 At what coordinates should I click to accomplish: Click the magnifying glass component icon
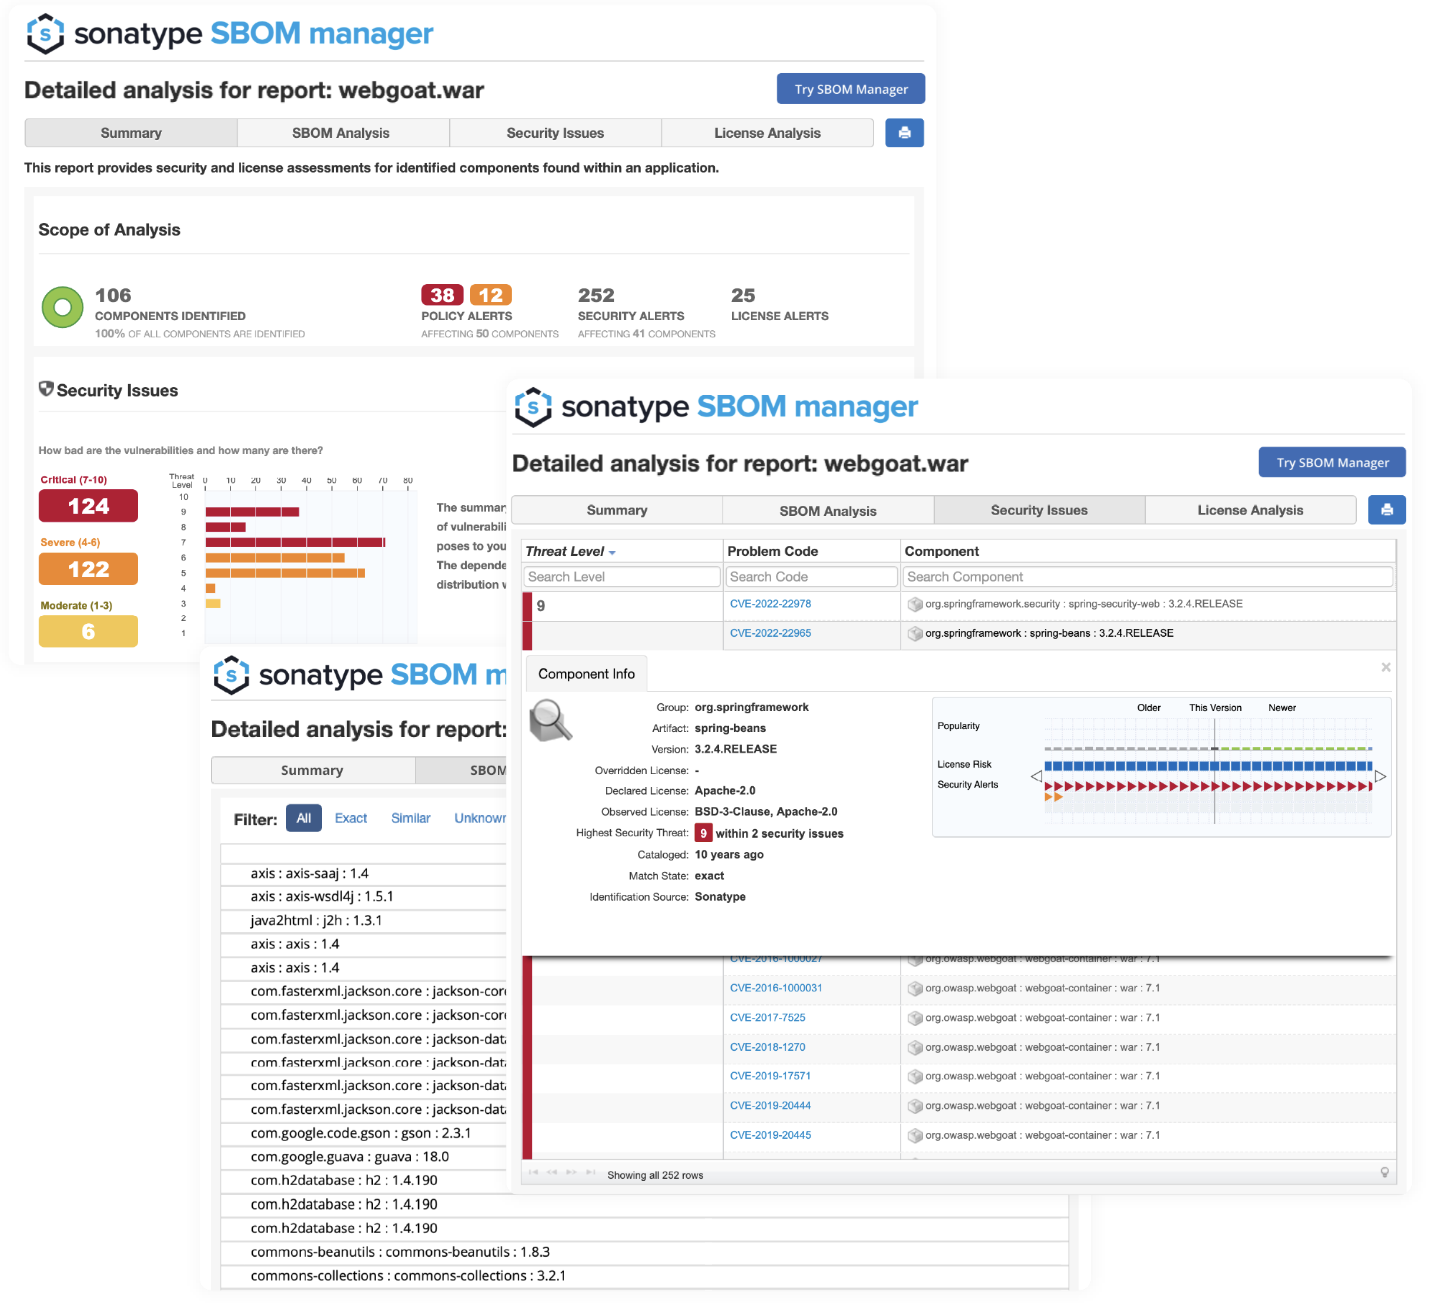pos(550,720)
